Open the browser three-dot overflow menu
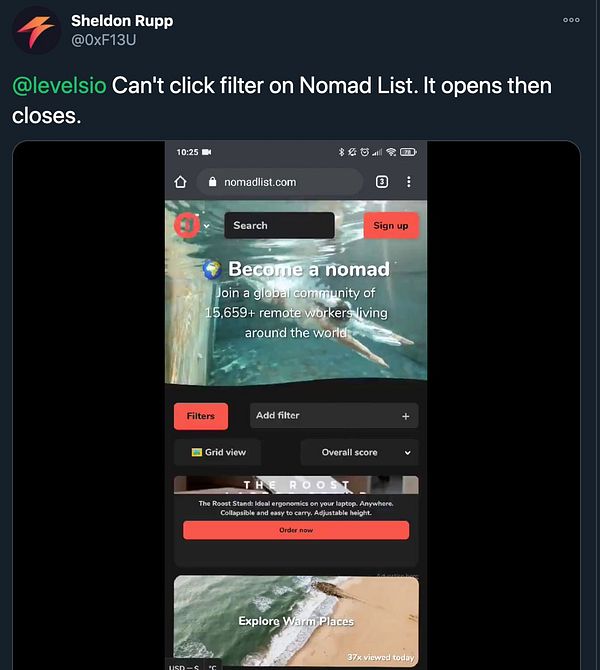 click(x=409, y=182)
